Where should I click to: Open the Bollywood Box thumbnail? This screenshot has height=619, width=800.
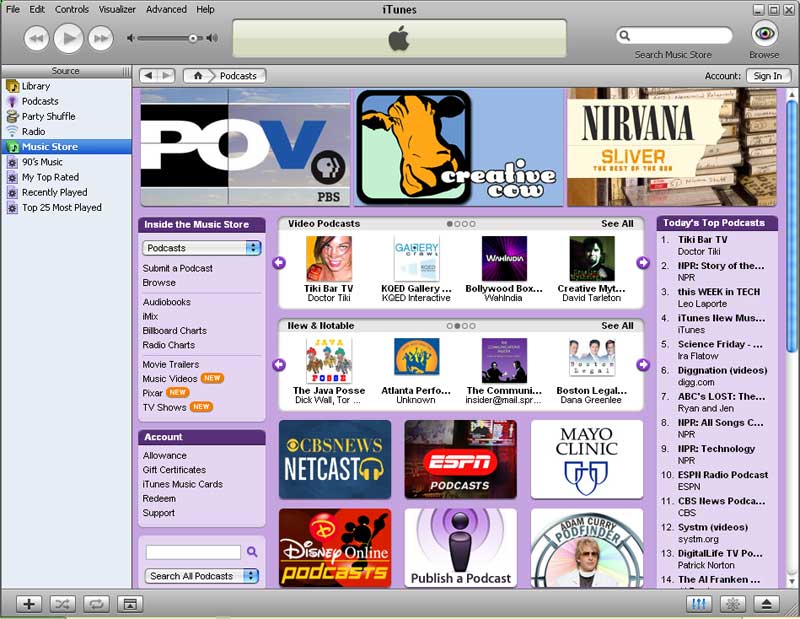coord(504,258)
